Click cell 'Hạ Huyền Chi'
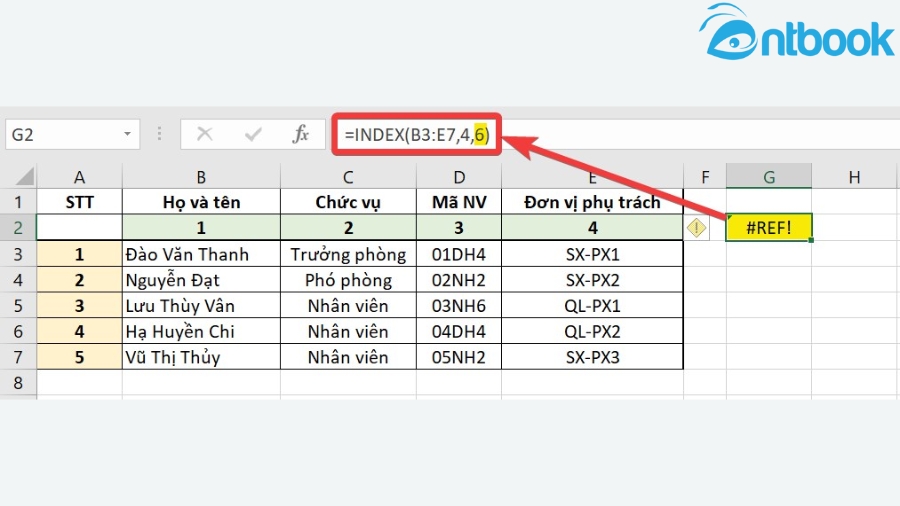The height and width of the screenshot is (506, 900). (x=201, y=331)
